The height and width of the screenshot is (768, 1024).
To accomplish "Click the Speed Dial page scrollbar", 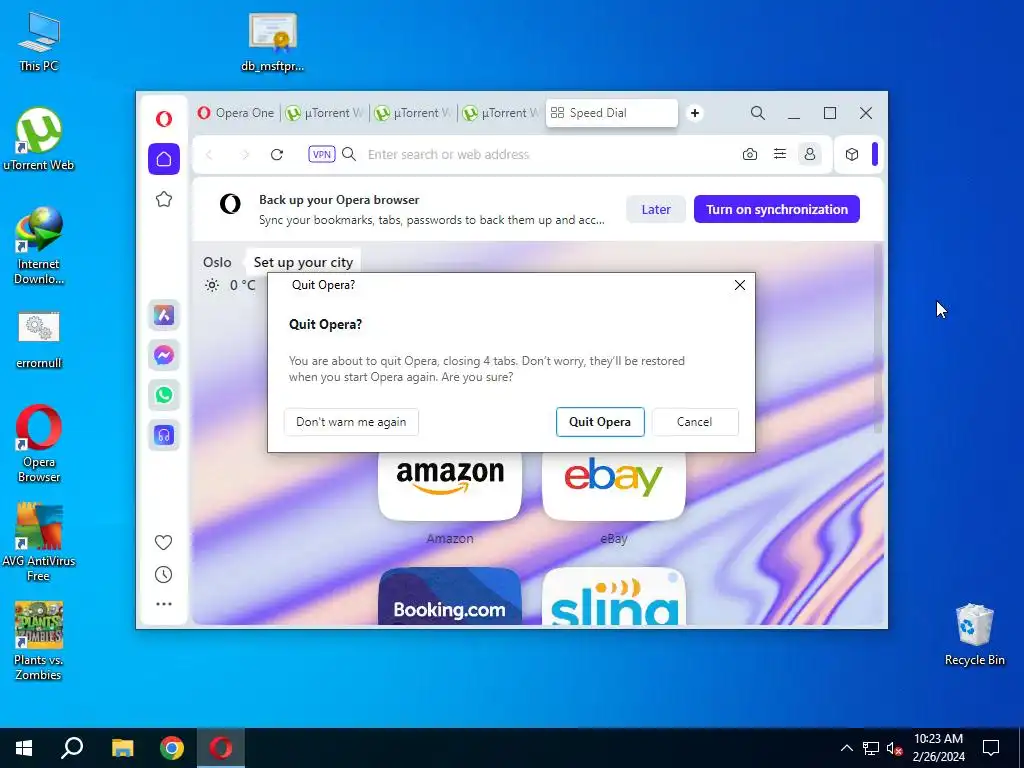I will 878,338.
